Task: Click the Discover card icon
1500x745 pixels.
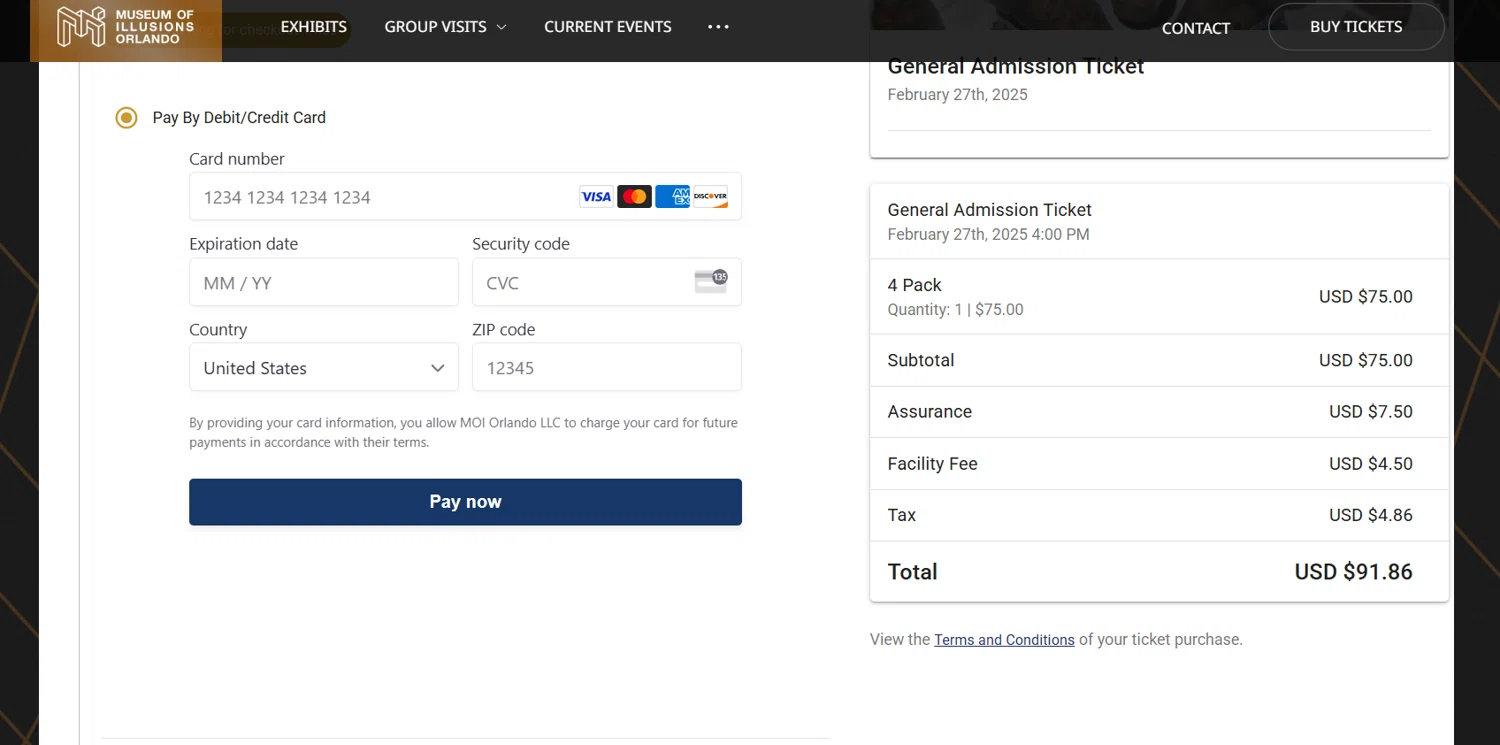Action: tap(710, 197)
